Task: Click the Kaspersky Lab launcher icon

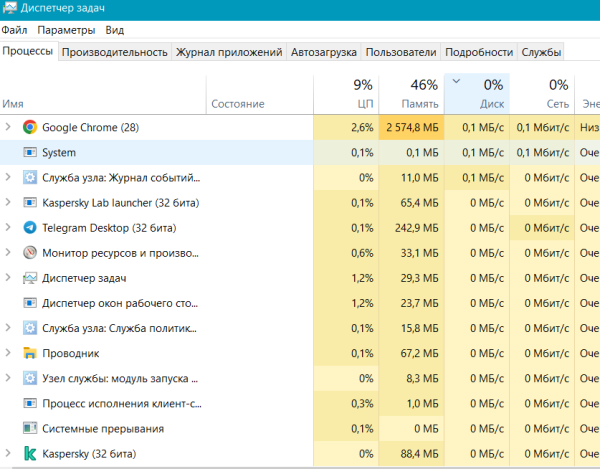Action: [30, 203]
